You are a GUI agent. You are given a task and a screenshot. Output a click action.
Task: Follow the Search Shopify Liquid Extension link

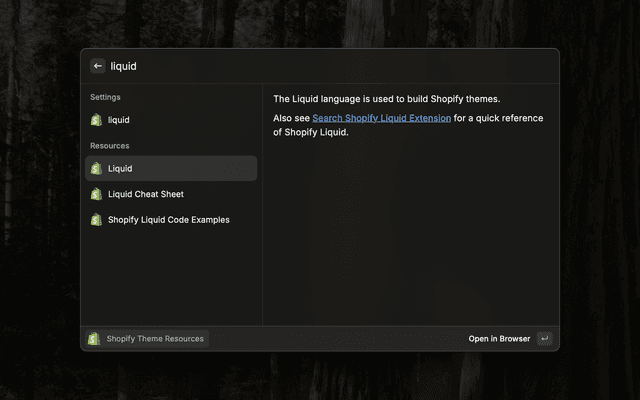point(381,119)
